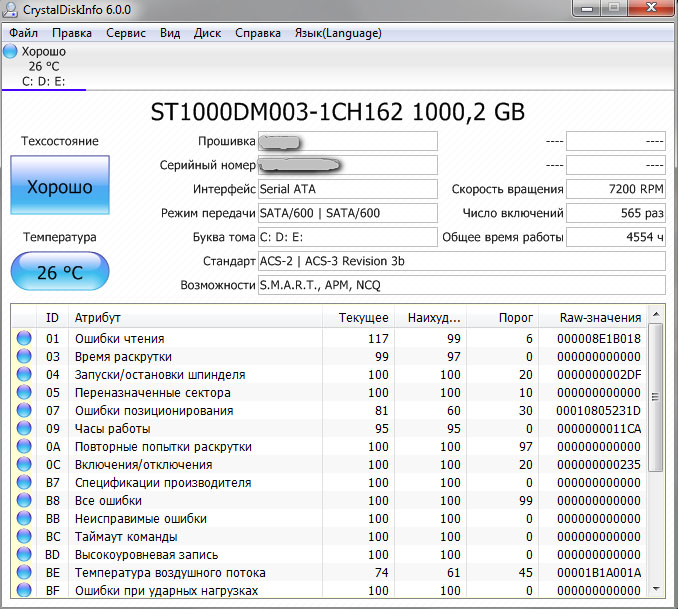Click the Текущее column header
678x609 pixels.
click(x=358, y=317)
